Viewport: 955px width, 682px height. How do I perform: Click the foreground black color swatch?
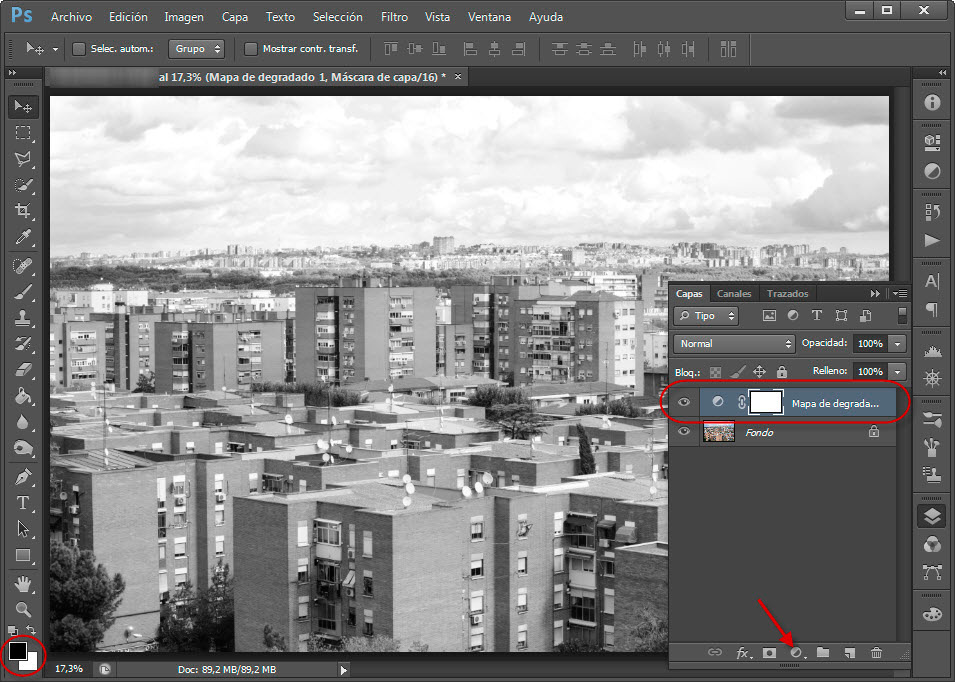point(16,651)
